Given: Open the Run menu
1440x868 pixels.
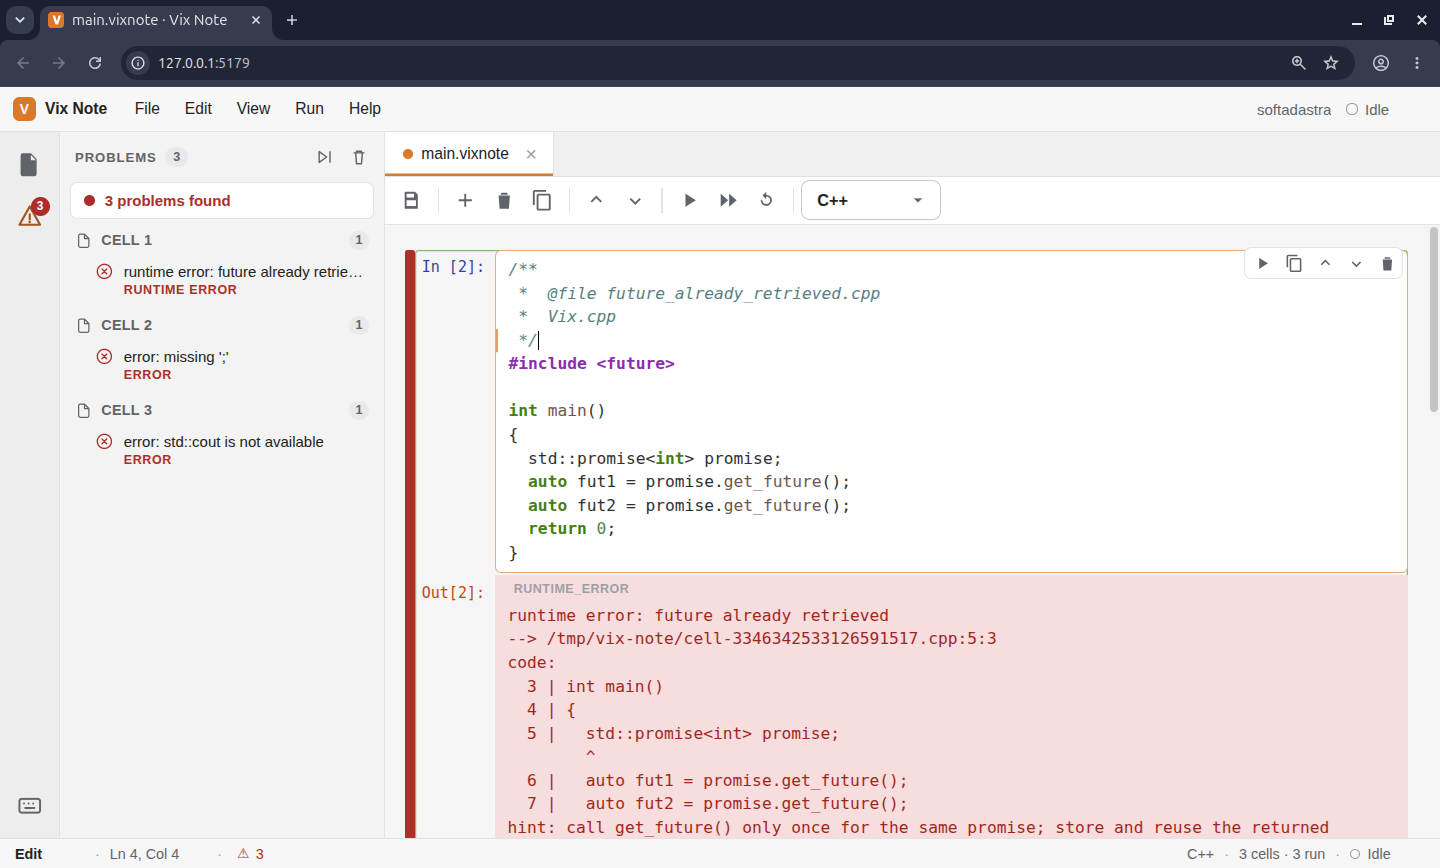Looking at the screenshot, I should click(309, 108).
